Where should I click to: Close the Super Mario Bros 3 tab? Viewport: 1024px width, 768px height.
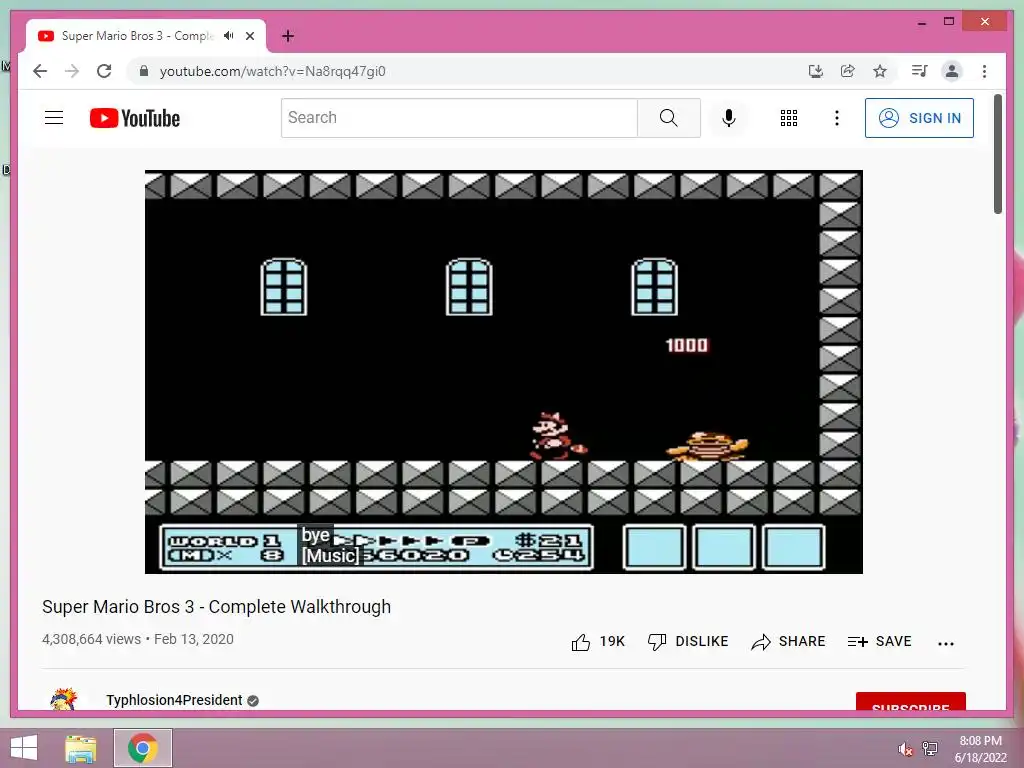250,36
